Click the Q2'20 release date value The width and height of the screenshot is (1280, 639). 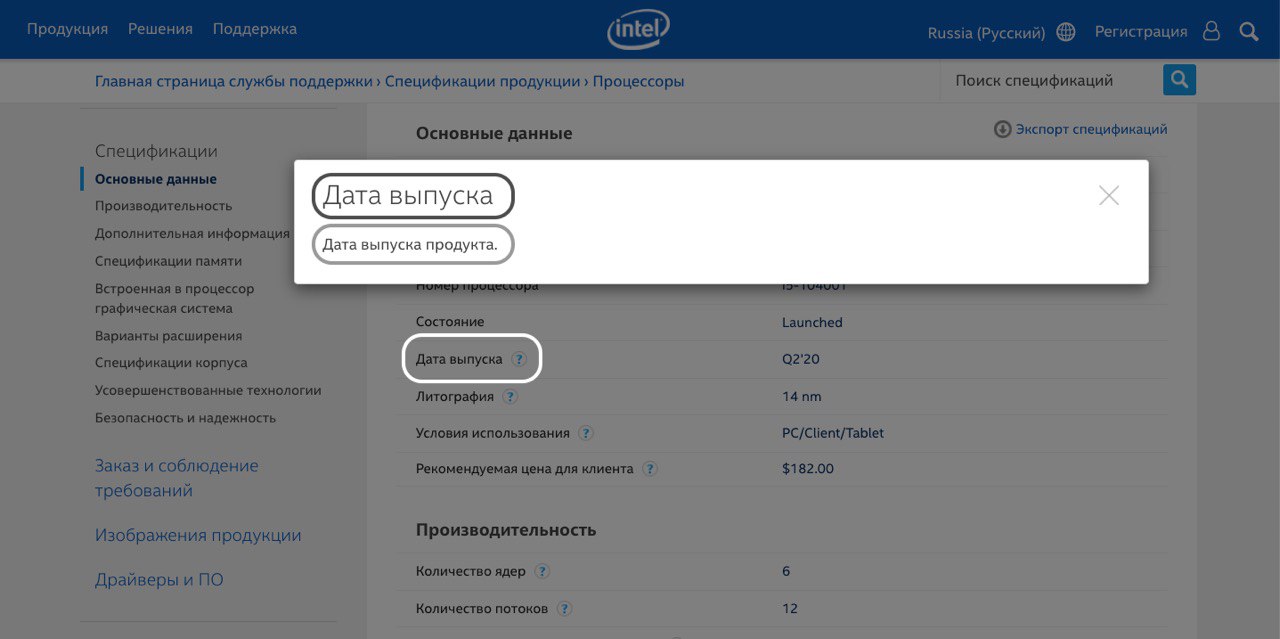click(x=801, y=359)
